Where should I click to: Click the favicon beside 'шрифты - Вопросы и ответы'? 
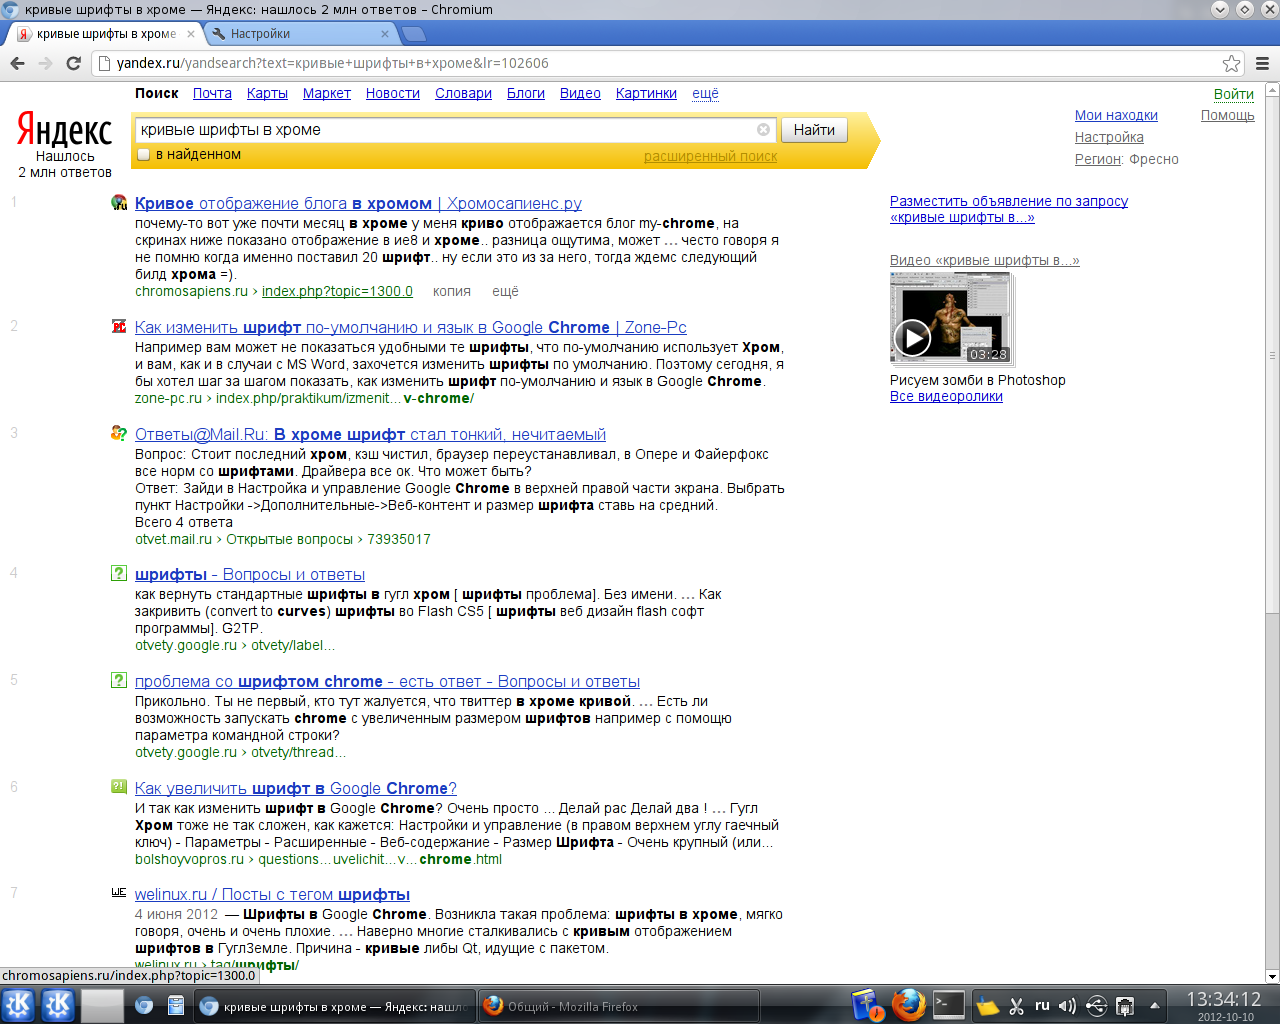pyautogui.click(x=119, y=574)
